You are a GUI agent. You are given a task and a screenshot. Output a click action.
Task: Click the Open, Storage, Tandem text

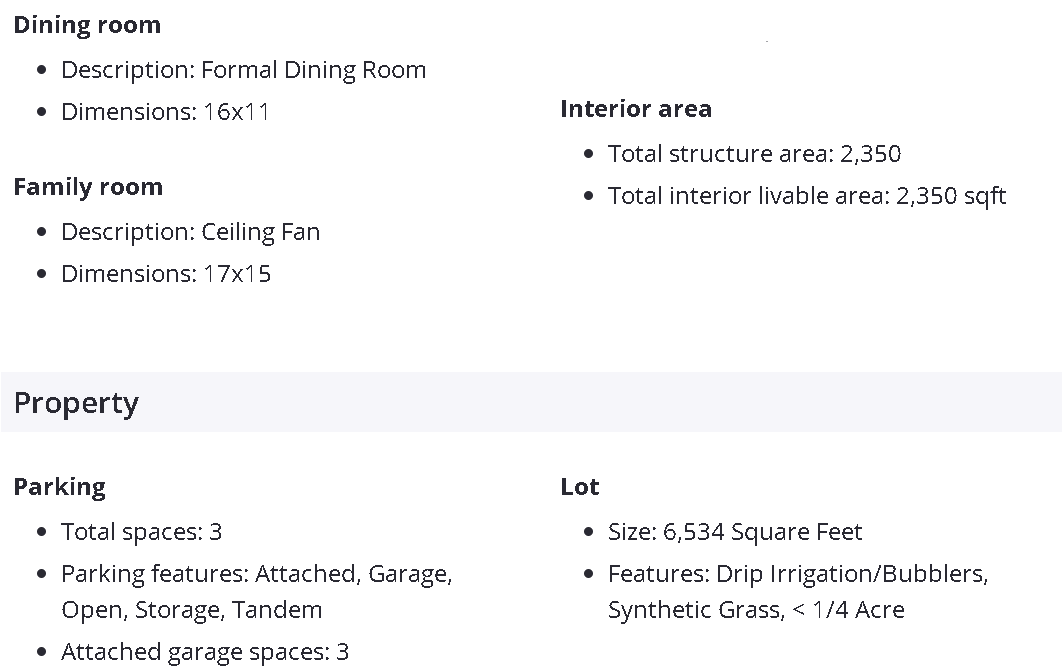point(191,610)
